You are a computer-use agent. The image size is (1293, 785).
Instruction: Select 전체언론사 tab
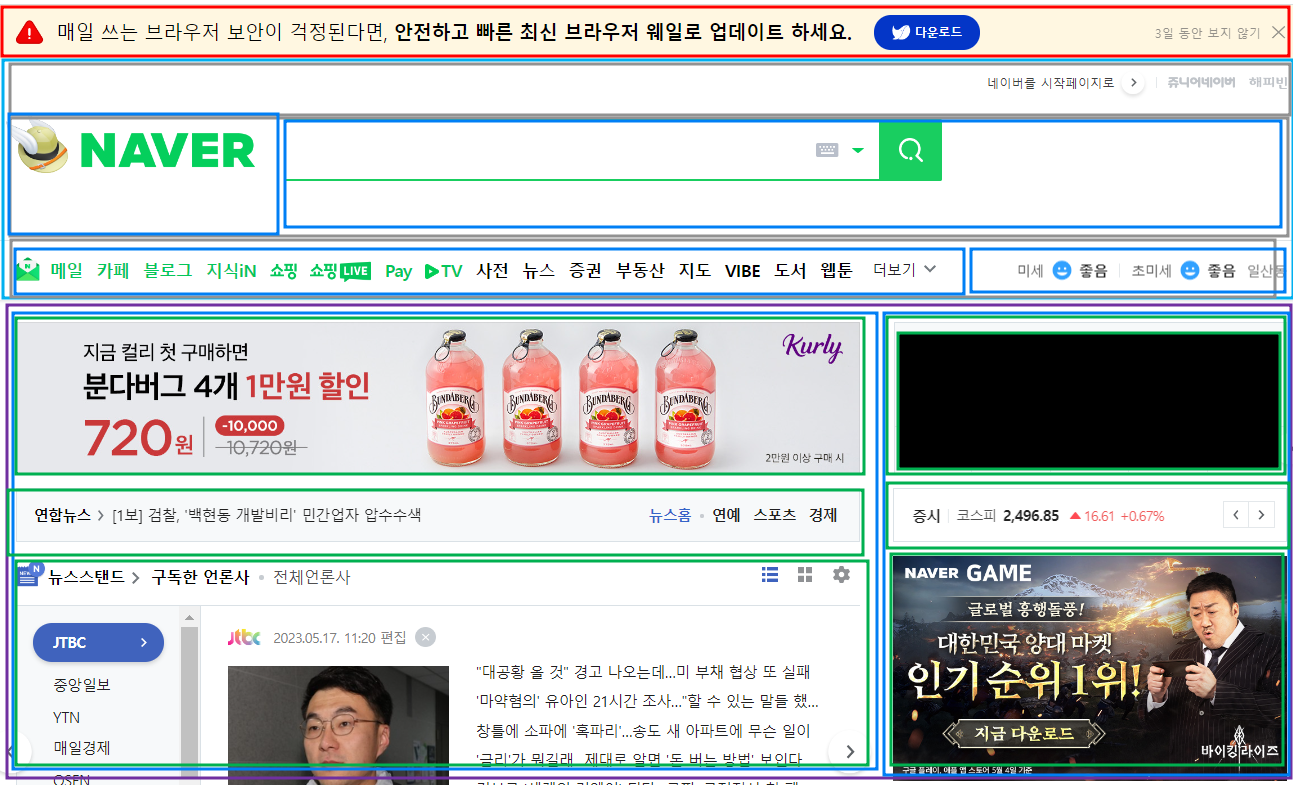tap(312, 577)
